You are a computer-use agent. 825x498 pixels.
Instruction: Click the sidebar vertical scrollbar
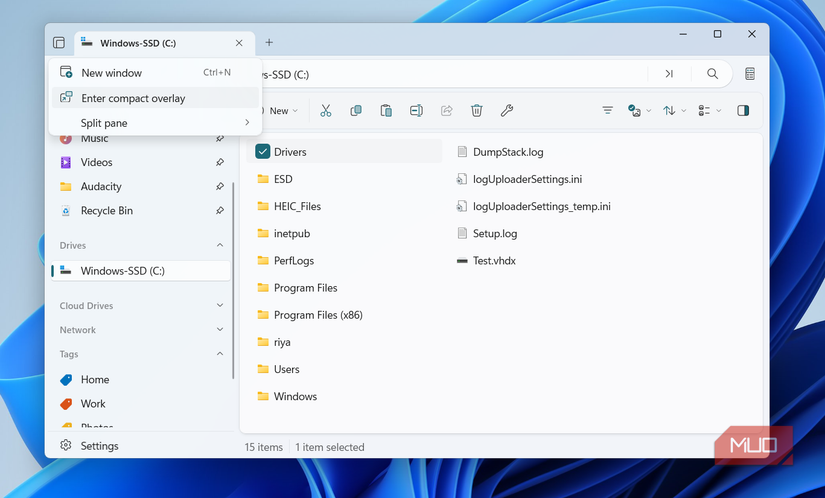(234, 280)
